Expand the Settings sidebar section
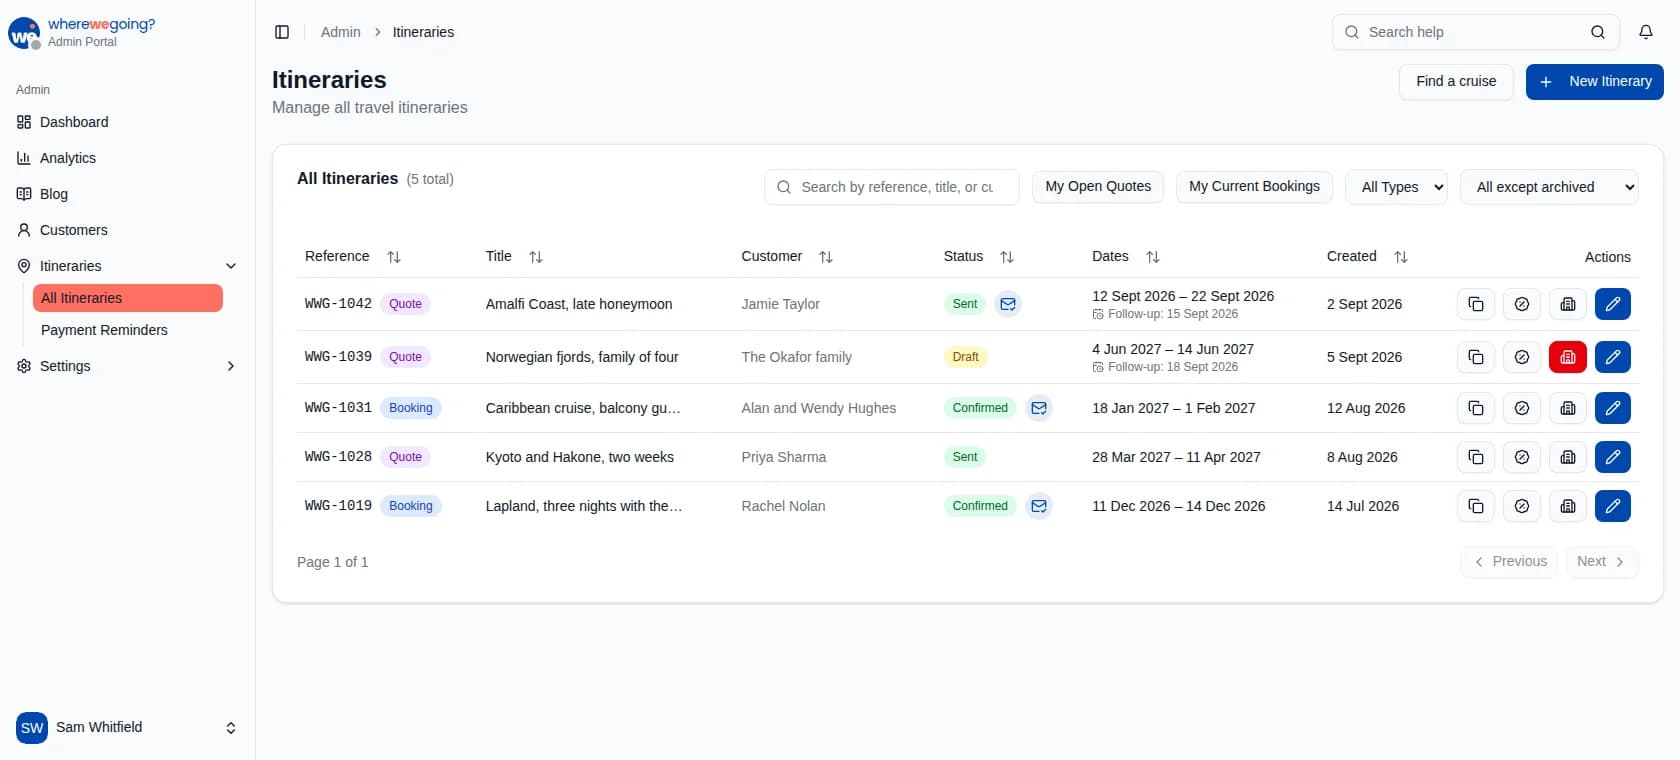This screenshot has width=1680, height=760. tap(127, 366)
